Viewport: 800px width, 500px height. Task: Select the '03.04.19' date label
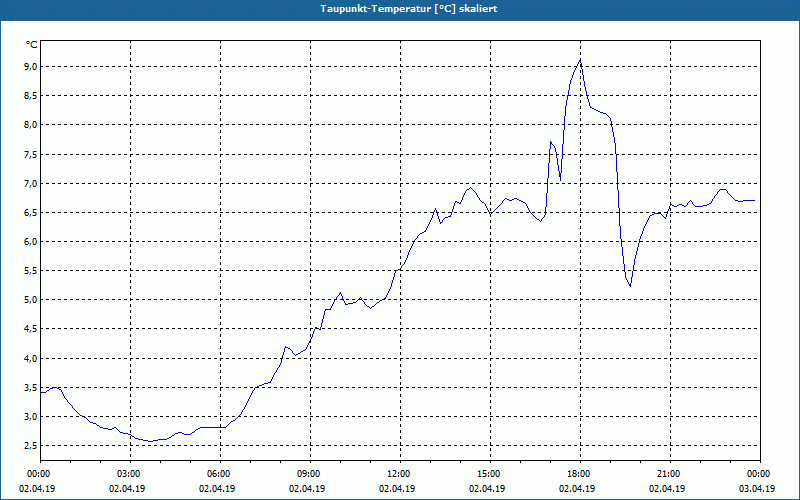tap(758, 488)
